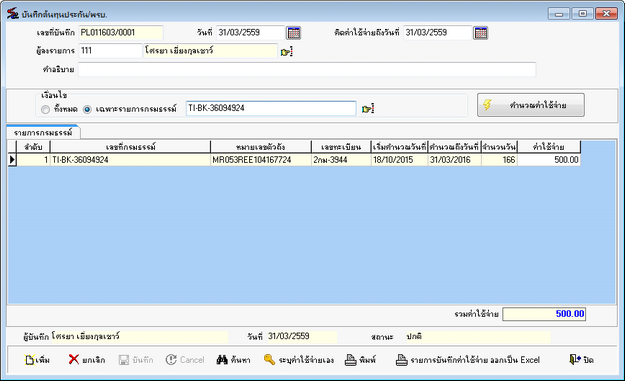
Task: Click the เพิ่ม add new button
Action: (x=37, y=360)
